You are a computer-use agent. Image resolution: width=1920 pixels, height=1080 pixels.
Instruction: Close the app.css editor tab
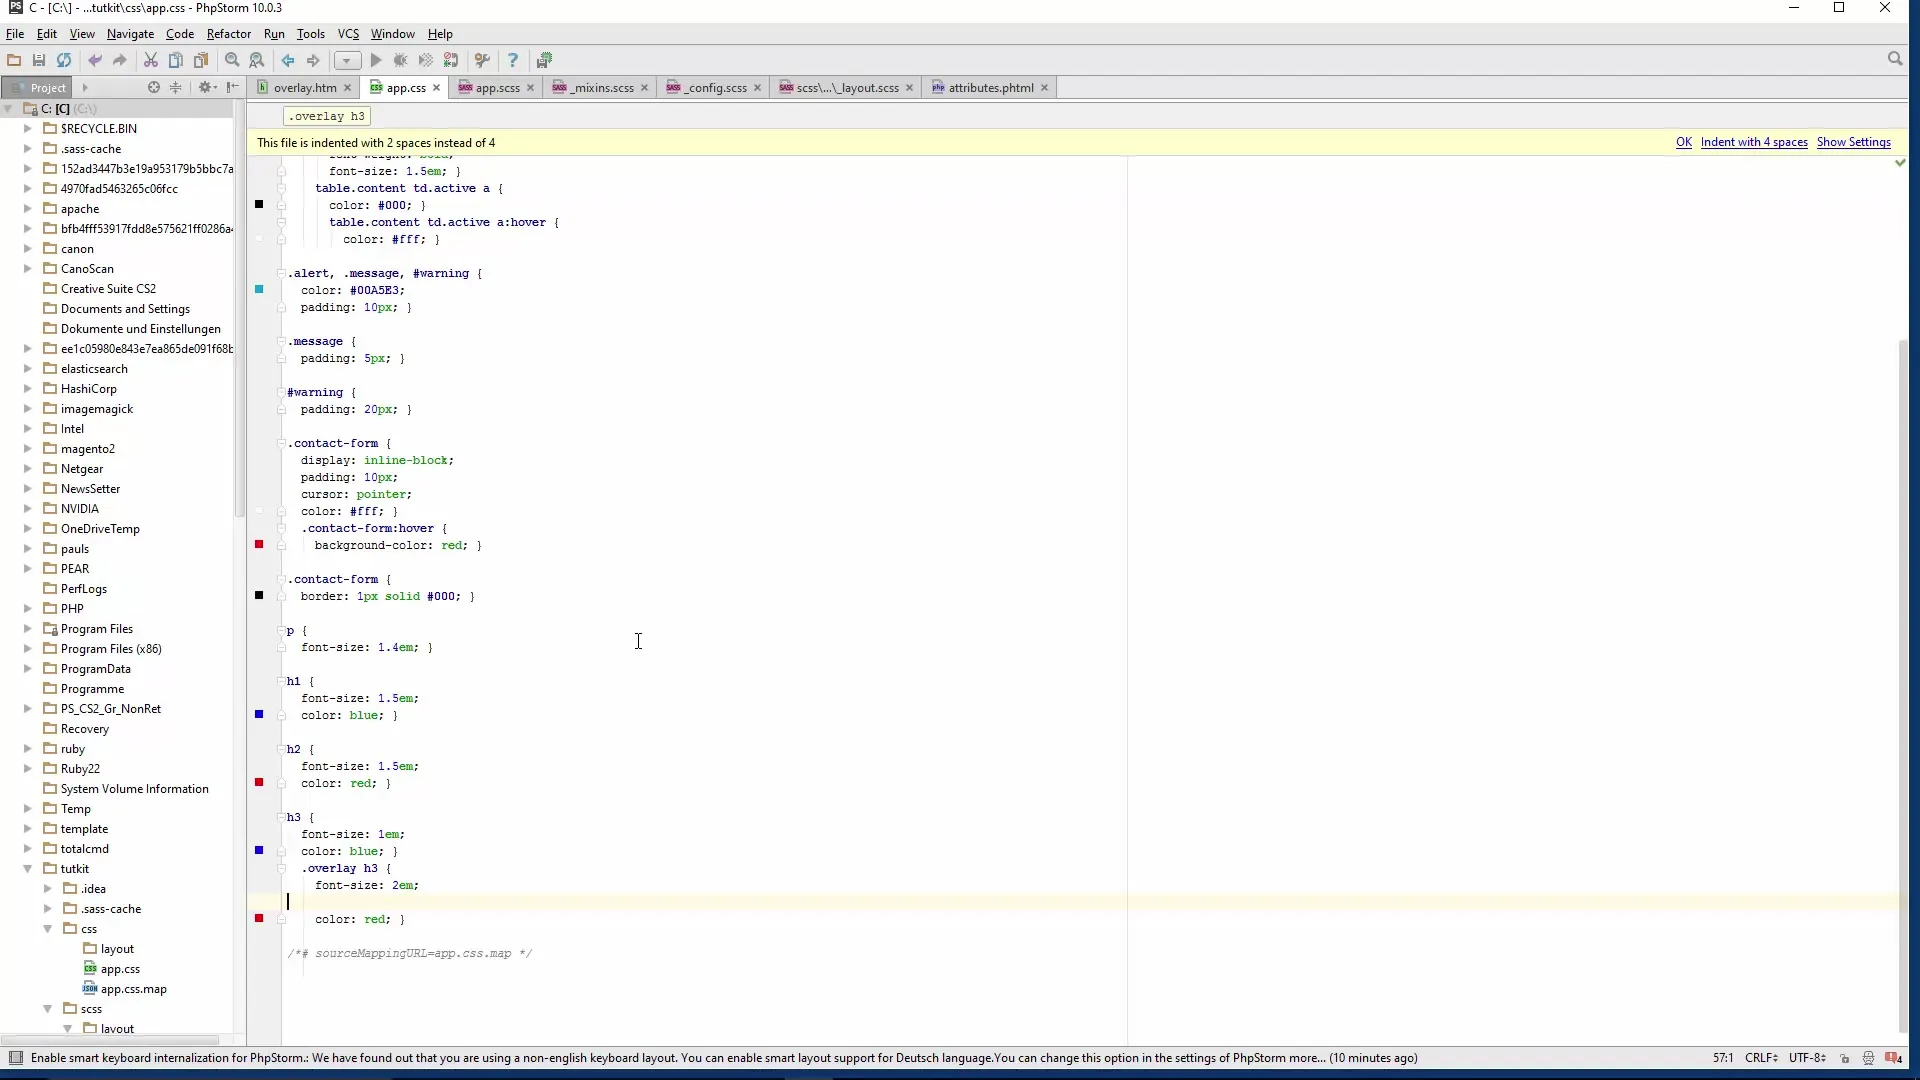(436, 88)
